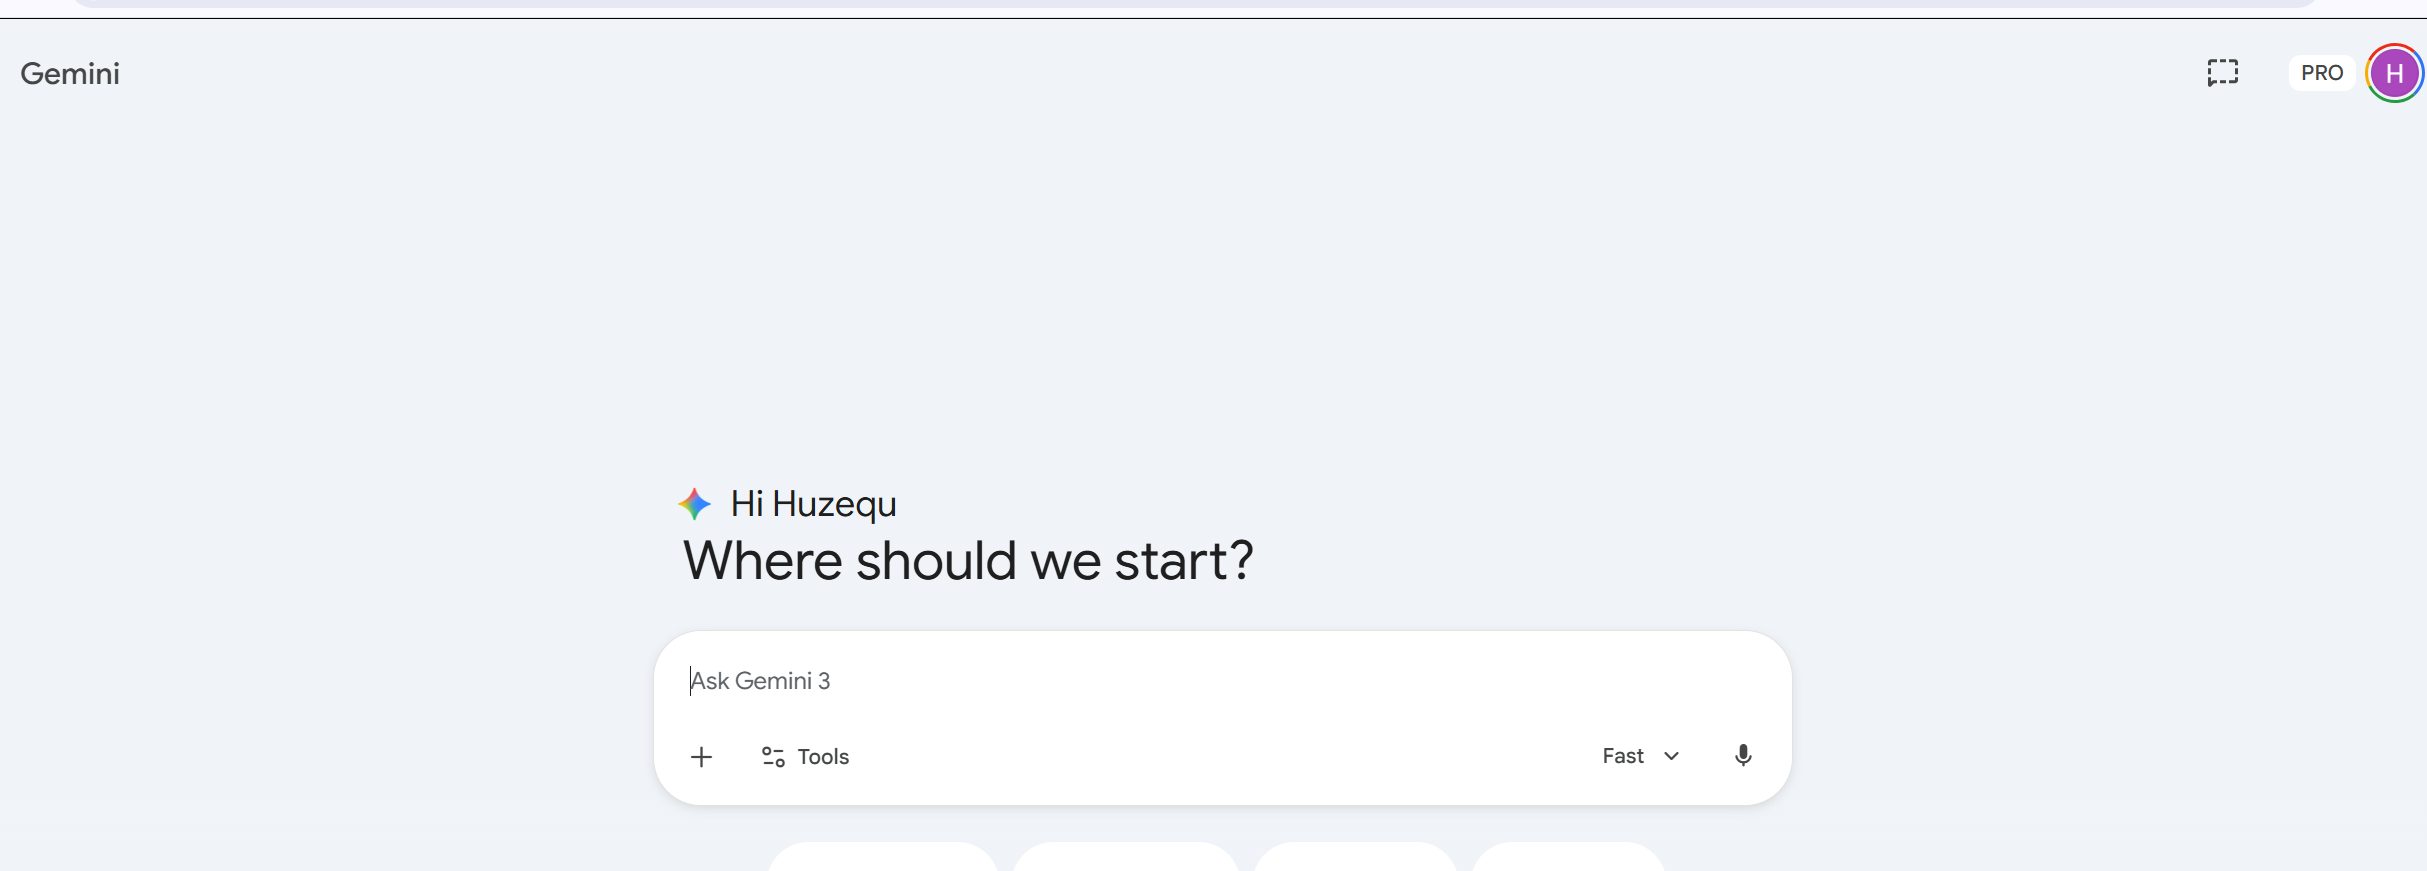
Task: Start voice input with the microphone icon
Action: [1743, 756]
